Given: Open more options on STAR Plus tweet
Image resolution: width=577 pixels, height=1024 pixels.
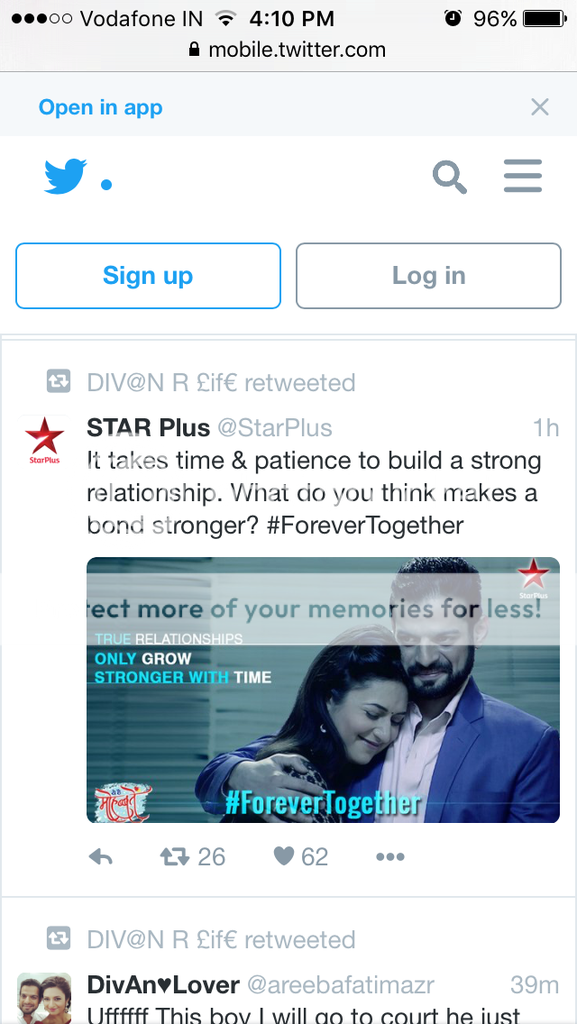Looking at the screenshot, I should coord(390,857).
